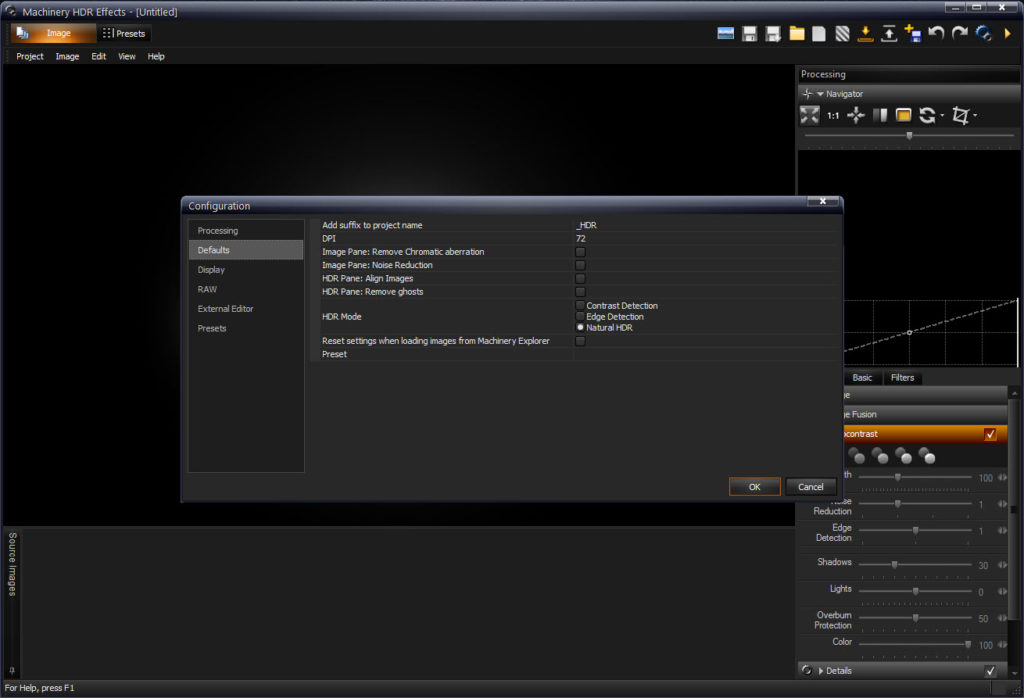Click the split before/after compare icon
Image resolution: width=1024 pixels, height=698 pixels.
[880, 116]
